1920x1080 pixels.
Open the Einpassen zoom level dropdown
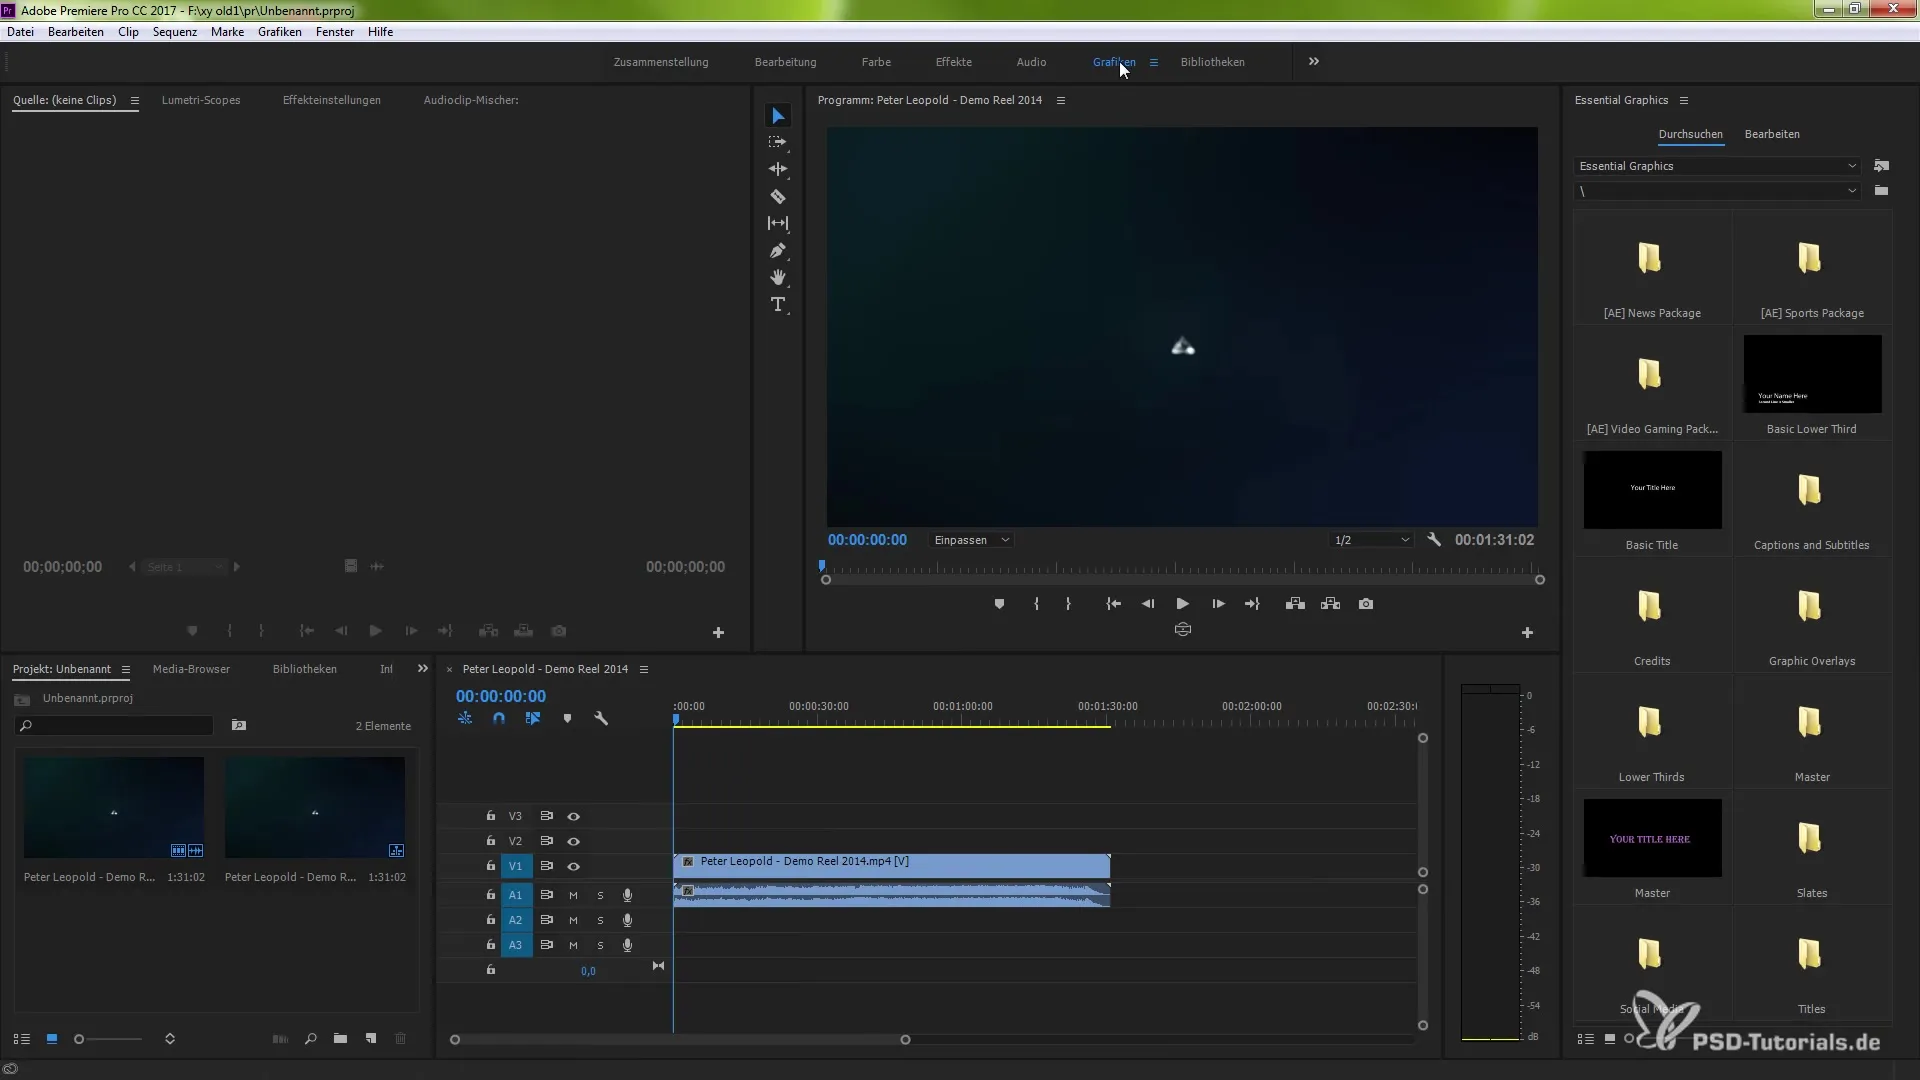point(971,540)
